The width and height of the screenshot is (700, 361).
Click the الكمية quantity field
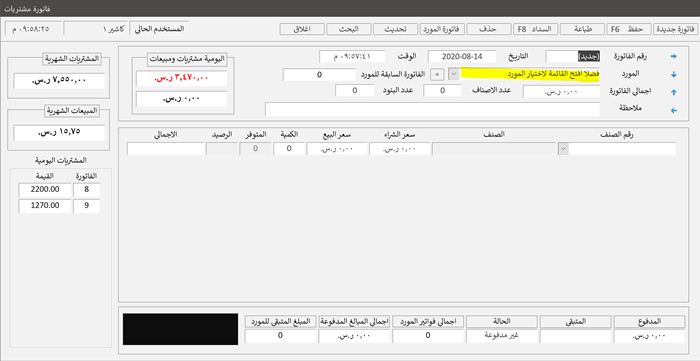(x=289, y=149)
